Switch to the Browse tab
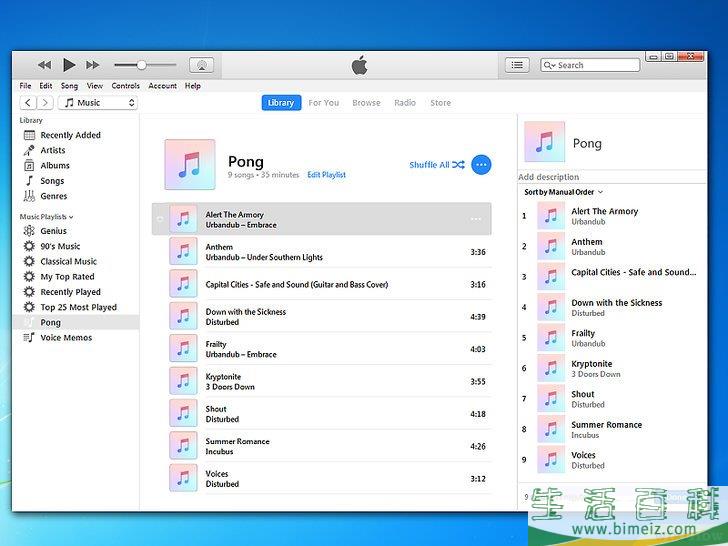The width and height of the screenshot is (728, 546). click(366, 103)
